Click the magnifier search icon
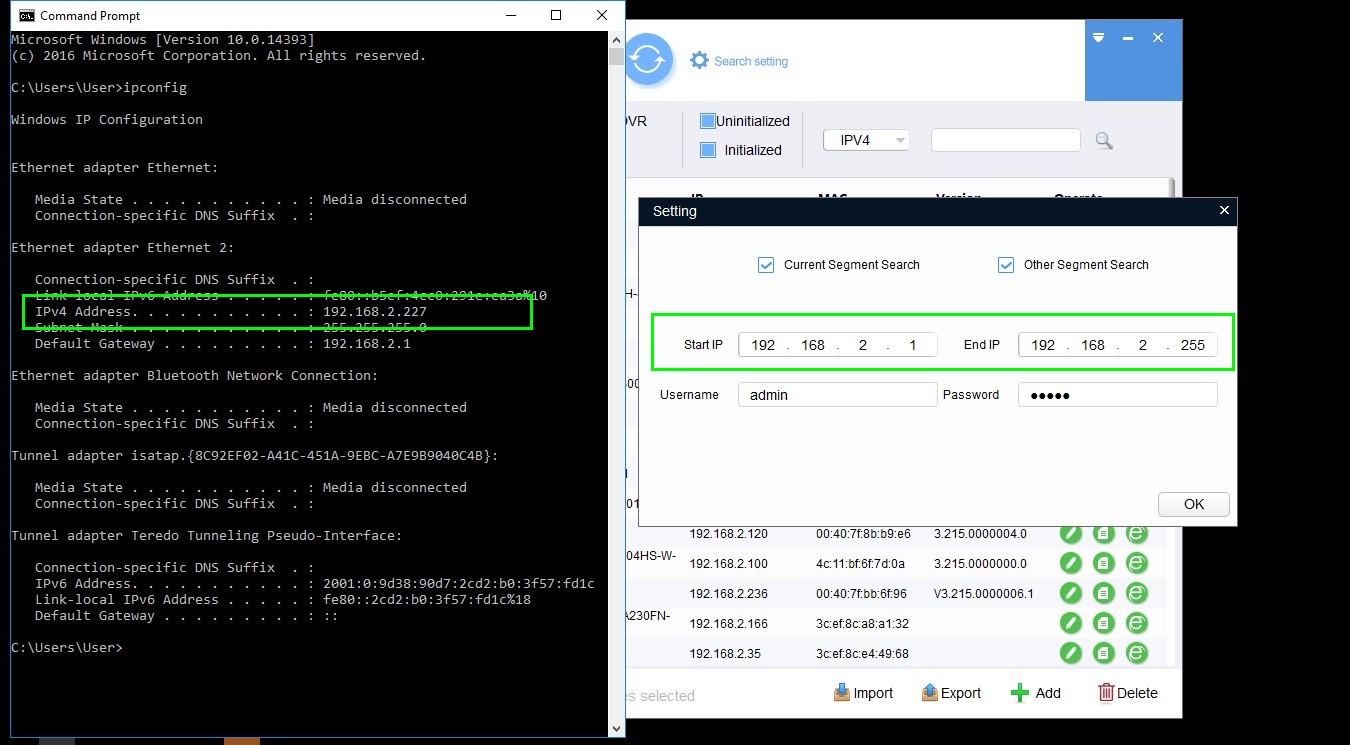 click(x=1104, y=141)
